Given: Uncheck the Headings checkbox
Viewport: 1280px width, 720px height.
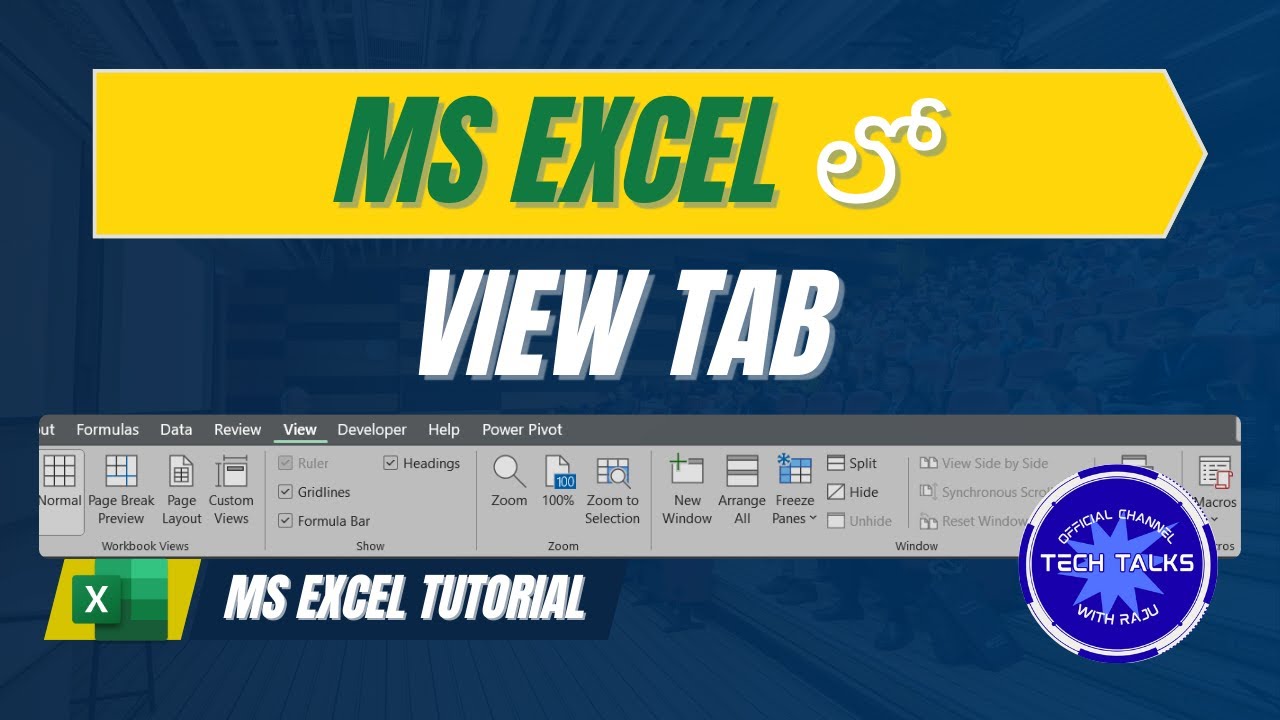Looking at the screenshot, I should coord(422,463).
